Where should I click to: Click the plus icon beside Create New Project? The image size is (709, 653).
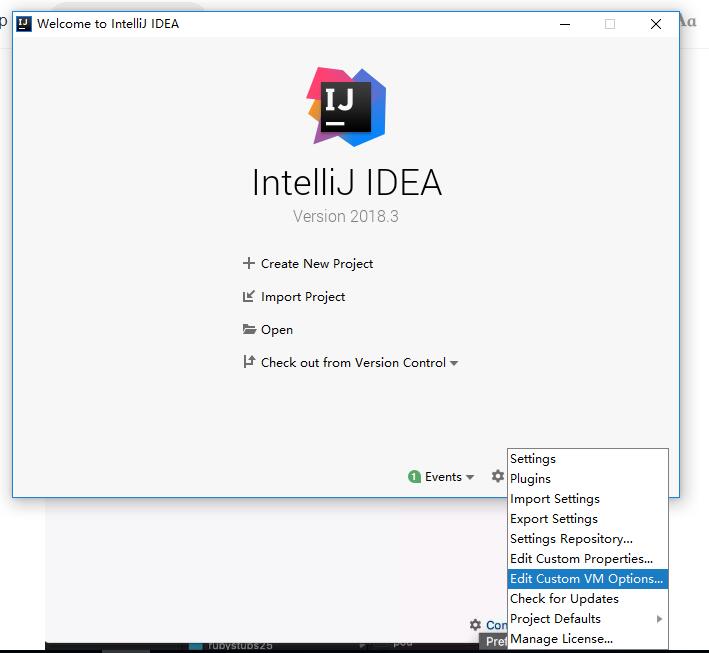249,263
